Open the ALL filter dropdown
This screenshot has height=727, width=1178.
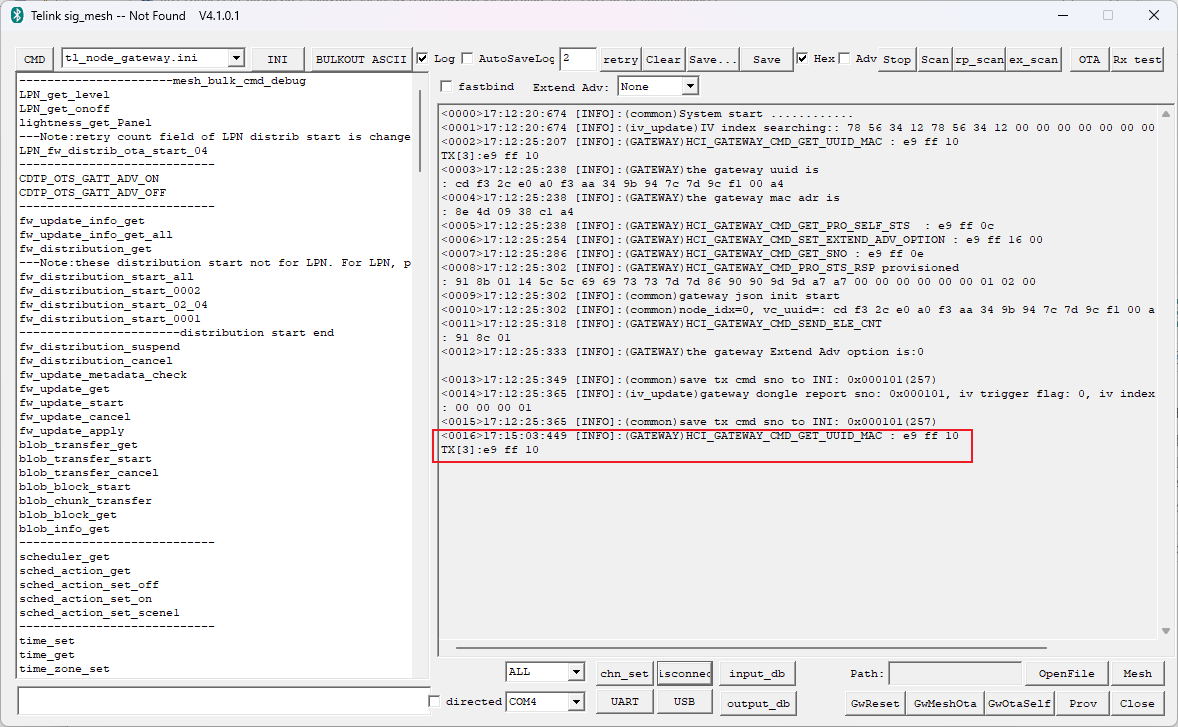click(576, 671)
